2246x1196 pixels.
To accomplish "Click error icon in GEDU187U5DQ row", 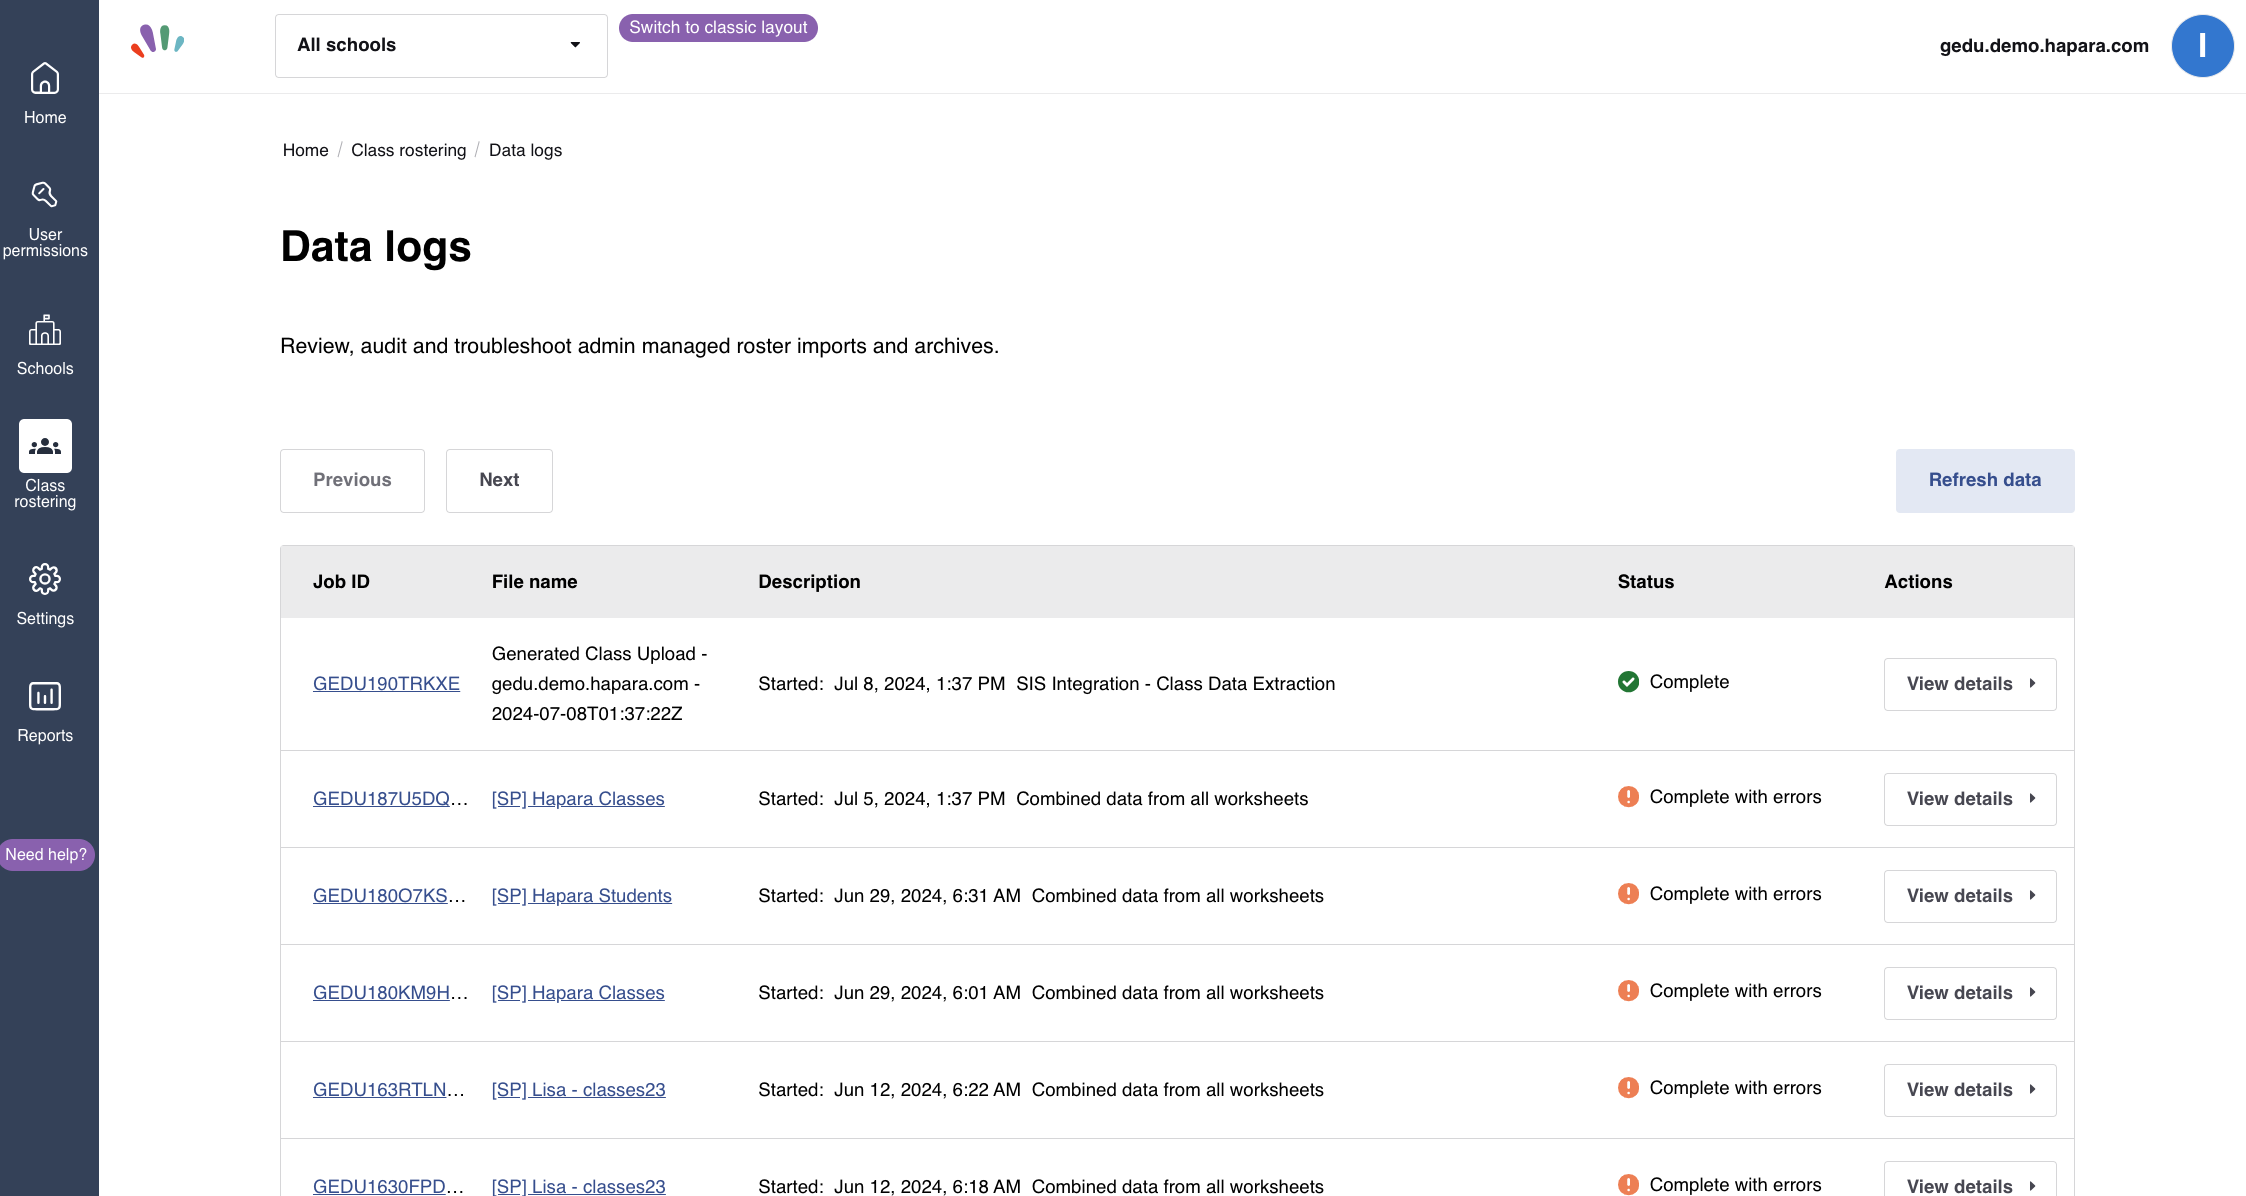I will (x=1628, y=797).
